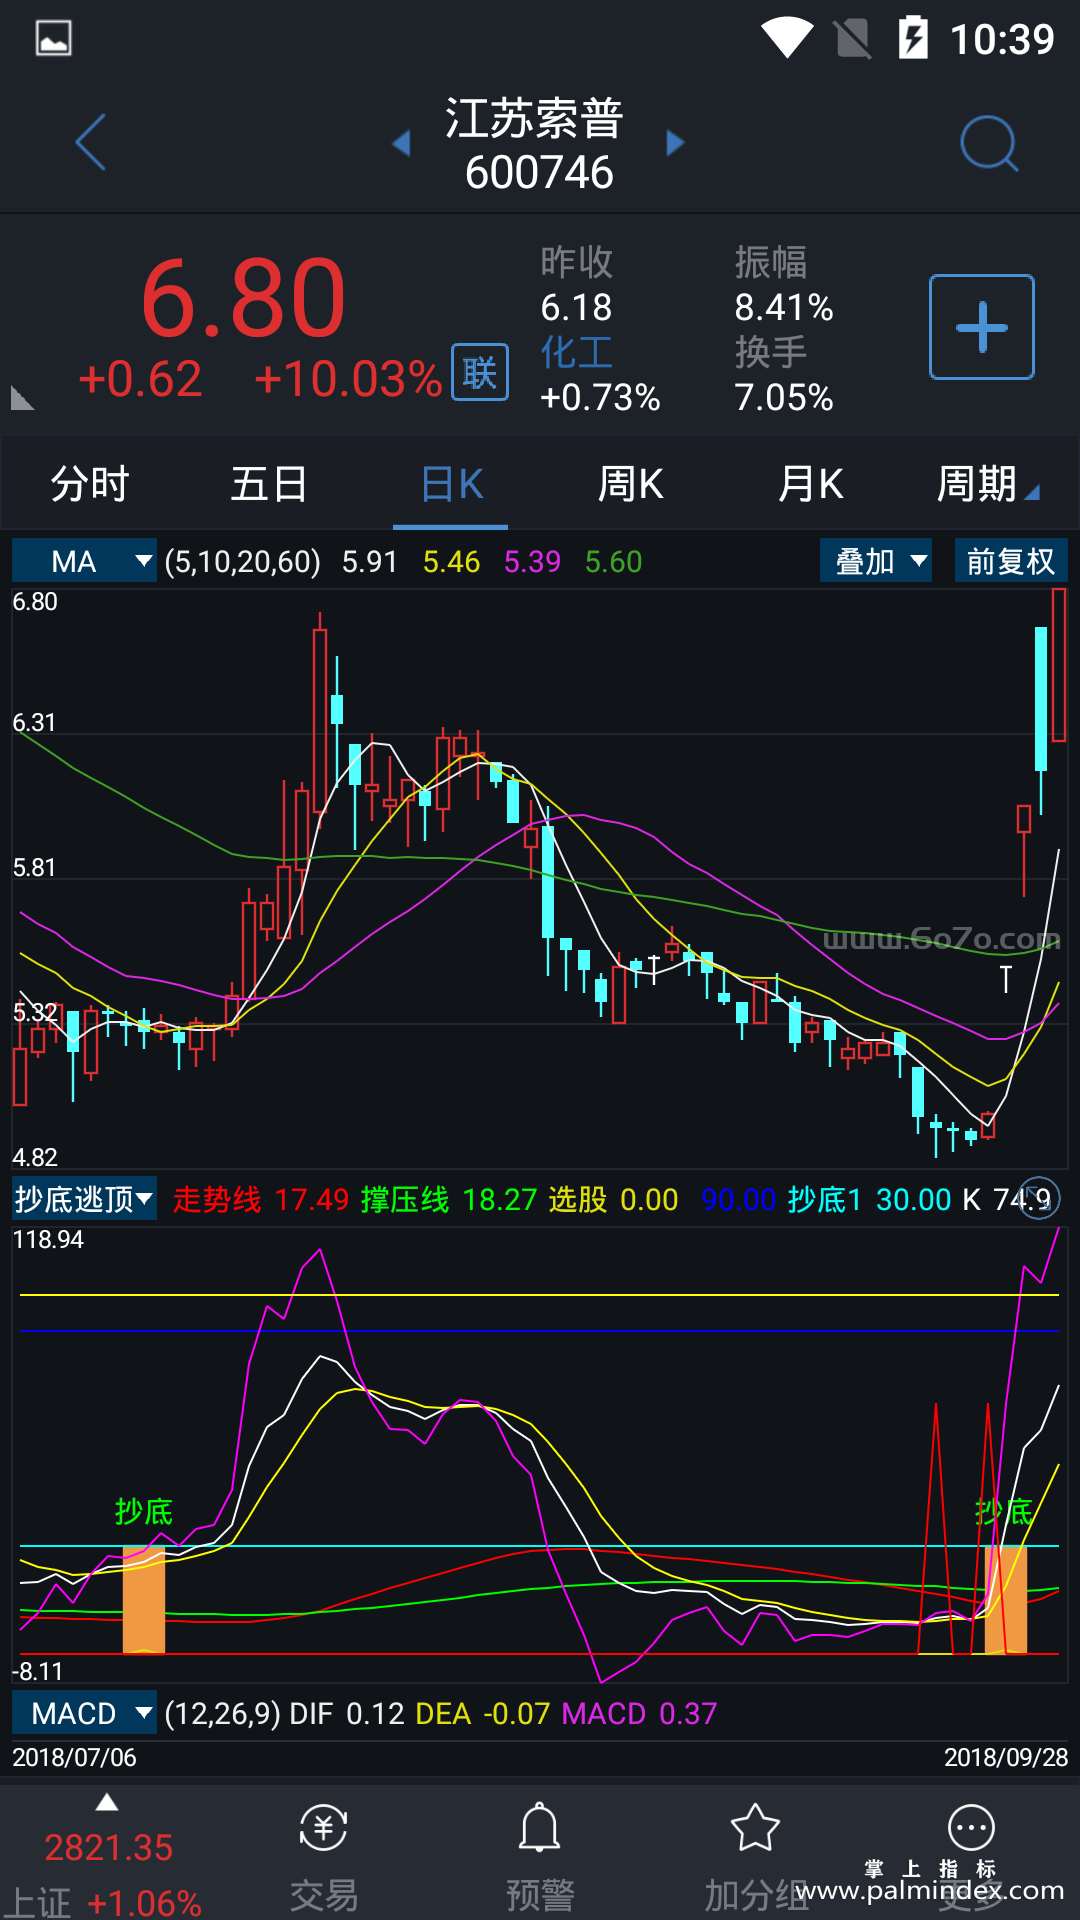This screenshot has height=1920, width=1080.
Task: Tap the latest red candlestick on K chart
Action: 1059,665
